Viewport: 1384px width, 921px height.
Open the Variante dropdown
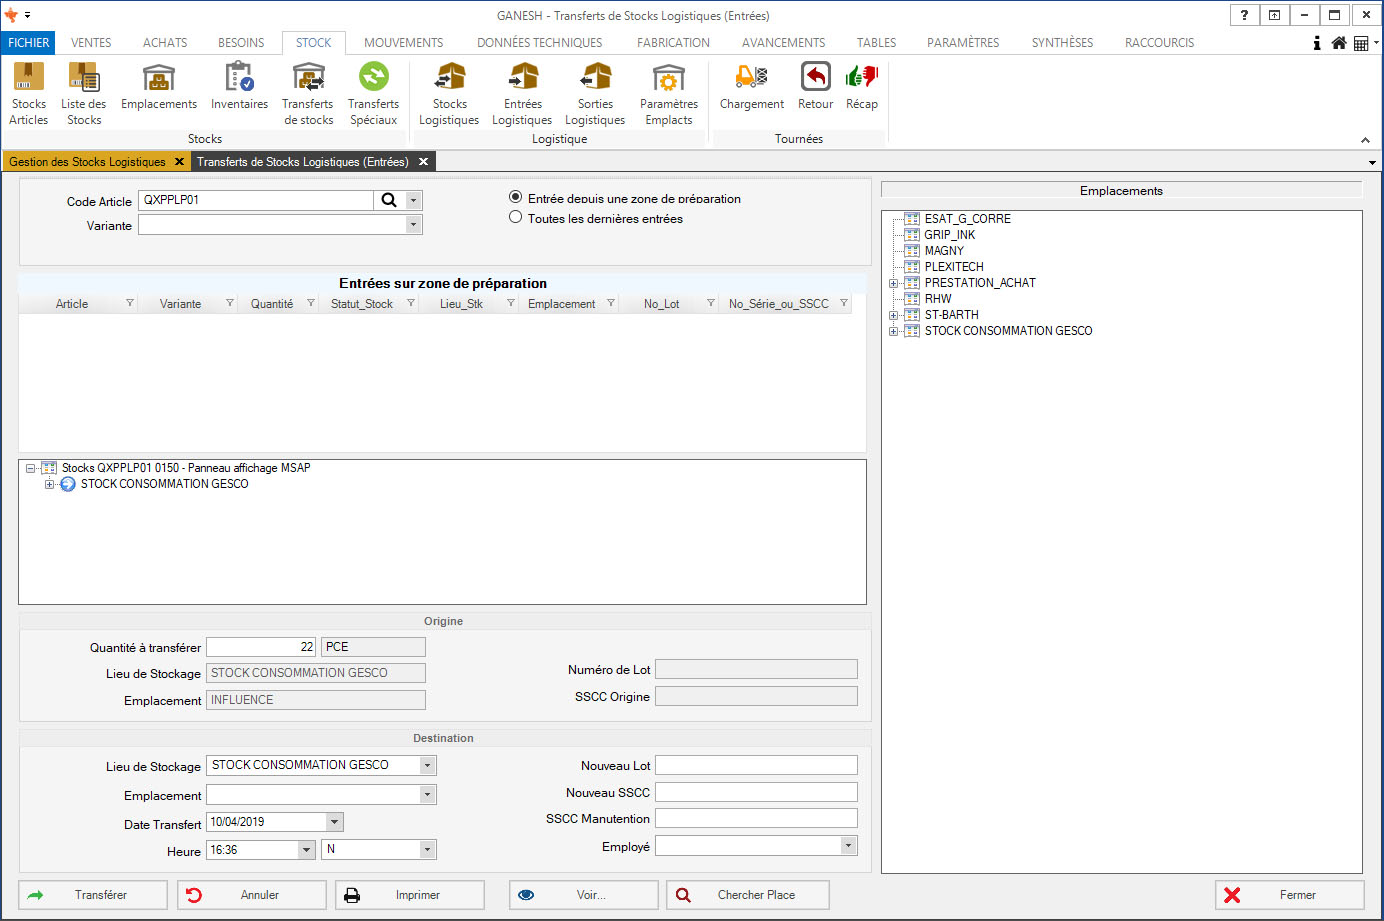413,226
